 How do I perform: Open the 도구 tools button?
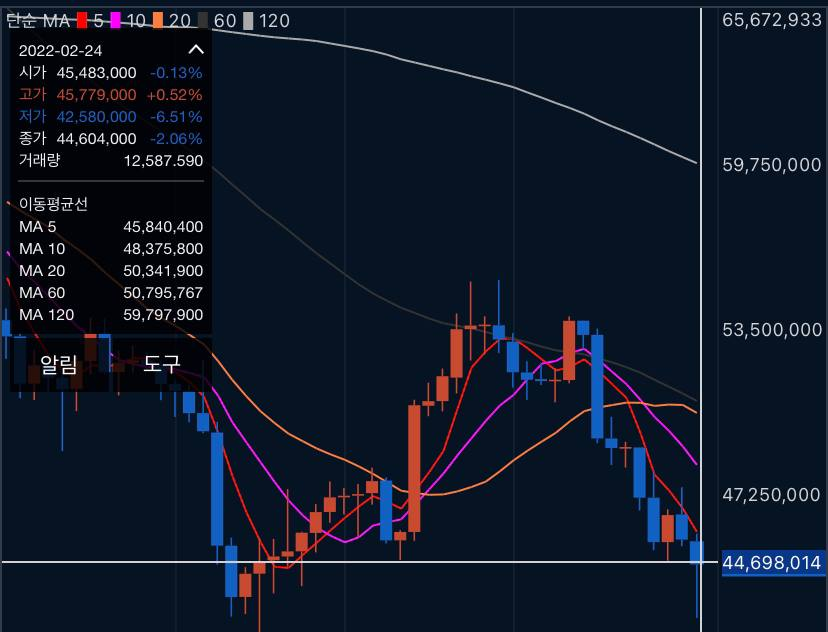click(x=162, y=363)
